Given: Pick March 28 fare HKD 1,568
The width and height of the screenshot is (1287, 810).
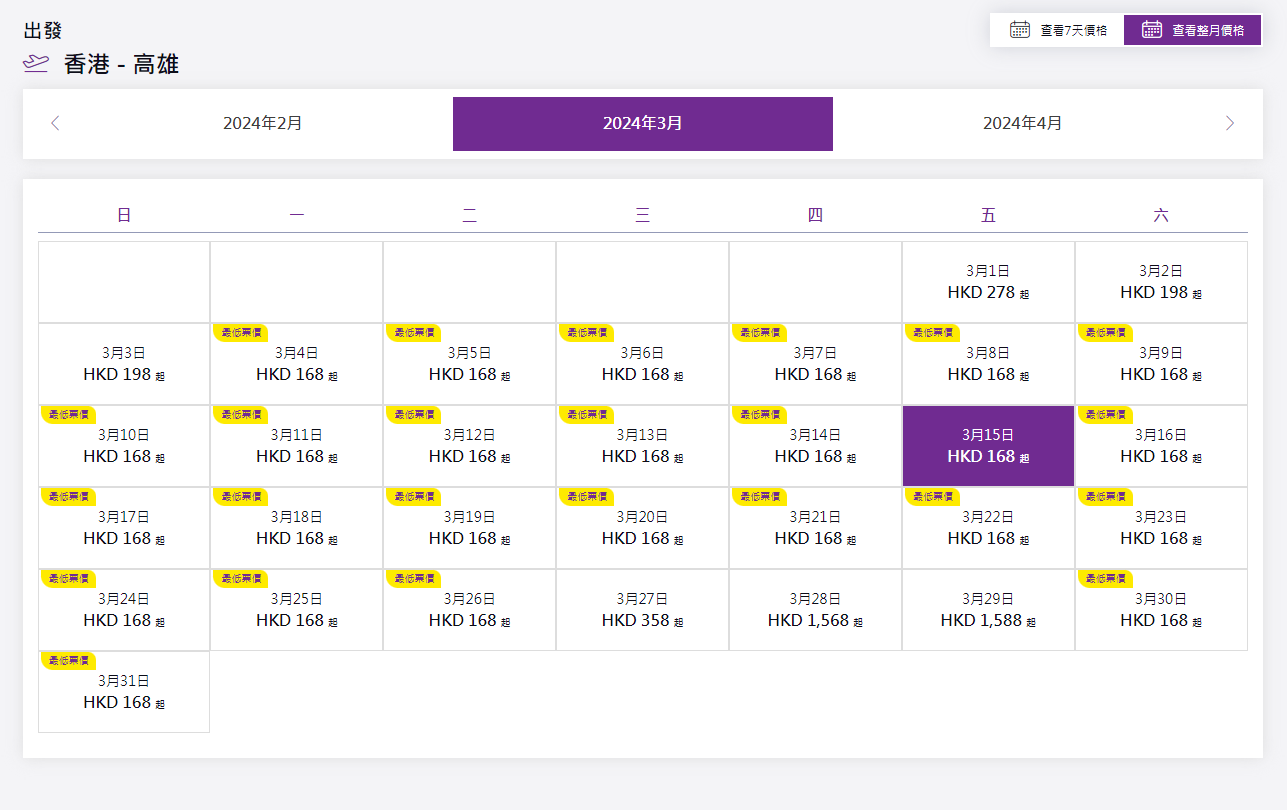Looking at the screenshot, I should 815,610.
